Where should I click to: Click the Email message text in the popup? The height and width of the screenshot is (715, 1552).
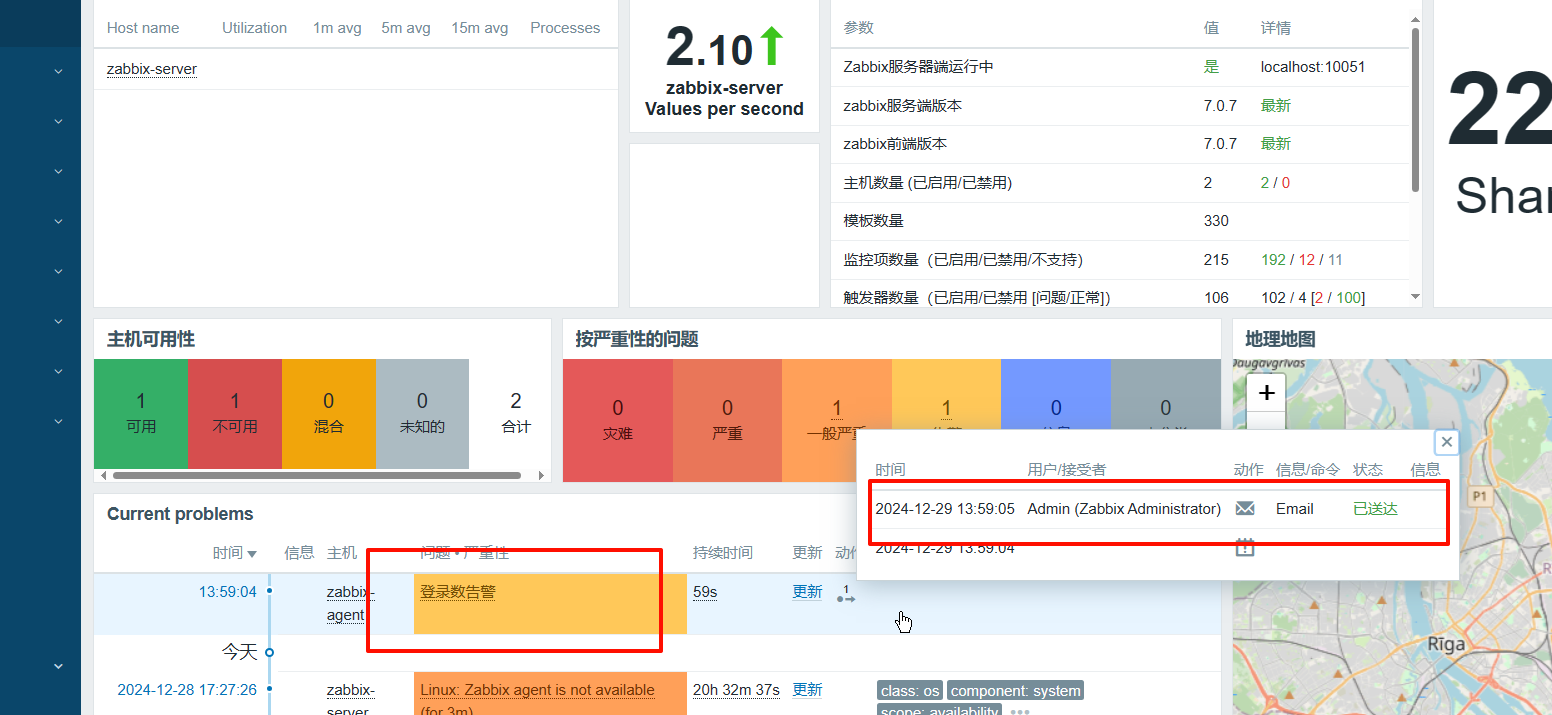[x=1295, y=509]
